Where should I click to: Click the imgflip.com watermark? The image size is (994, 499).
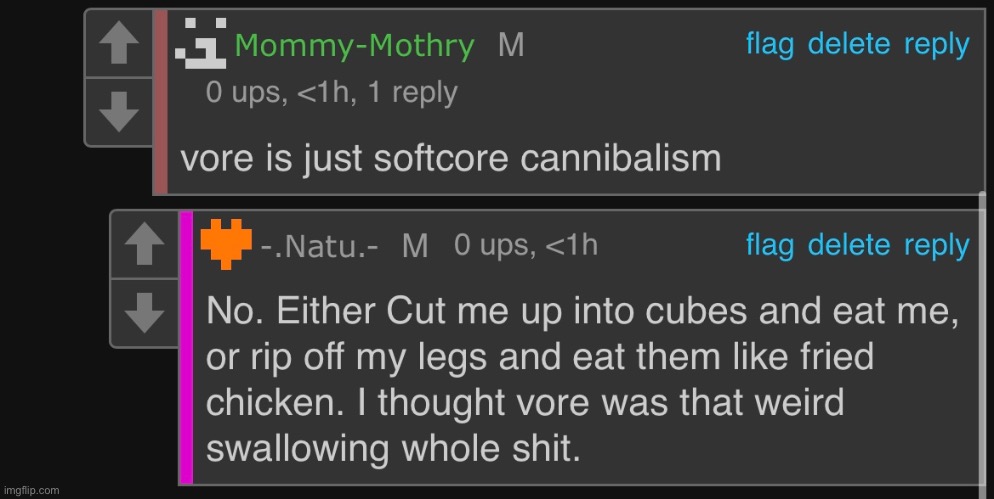point(31,490)
